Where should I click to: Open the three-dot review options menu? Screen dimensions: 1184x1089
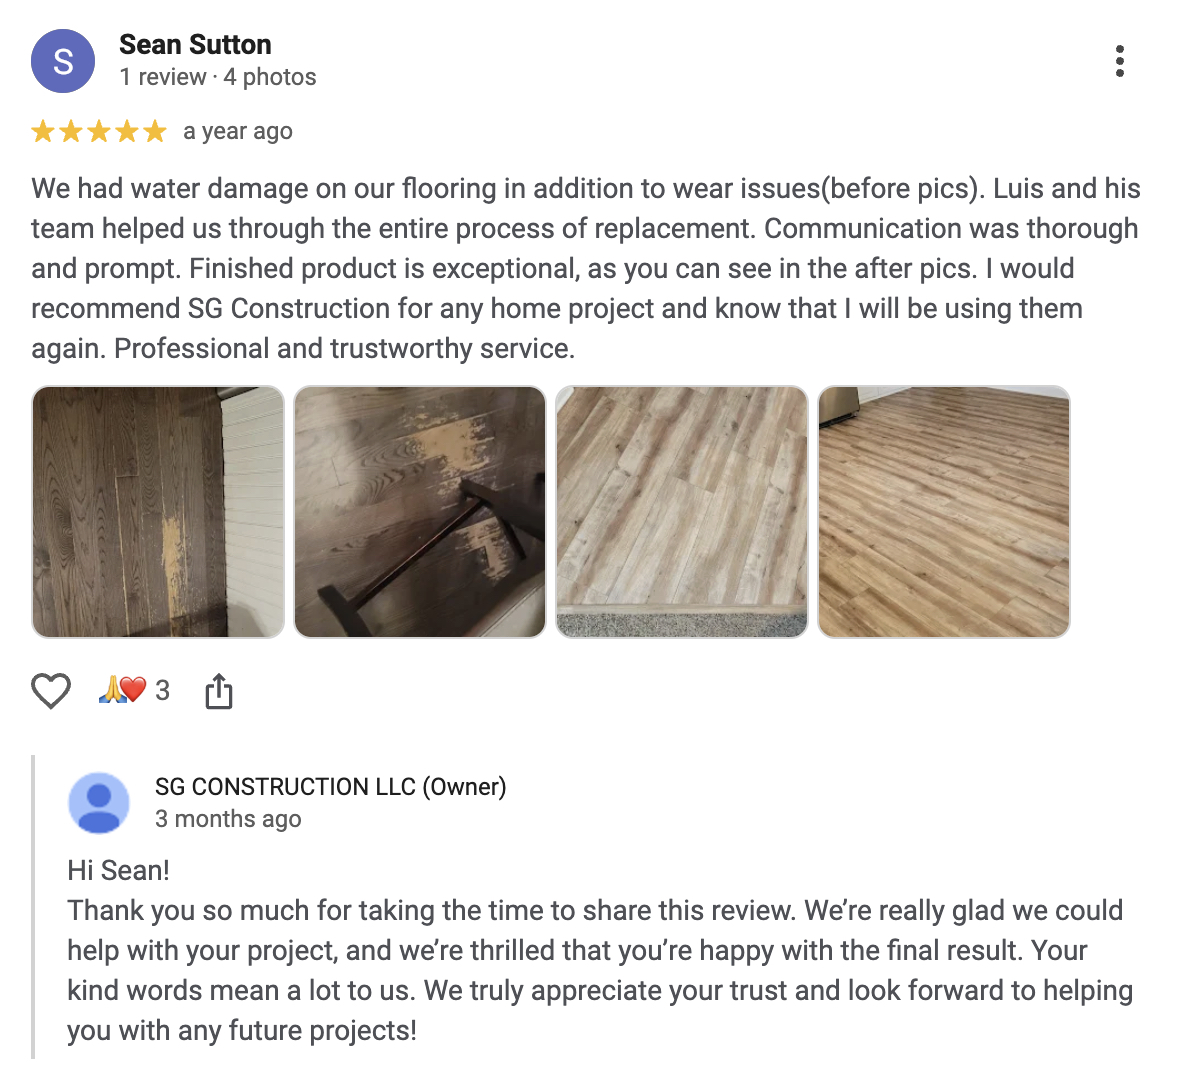click(1120, 62)
